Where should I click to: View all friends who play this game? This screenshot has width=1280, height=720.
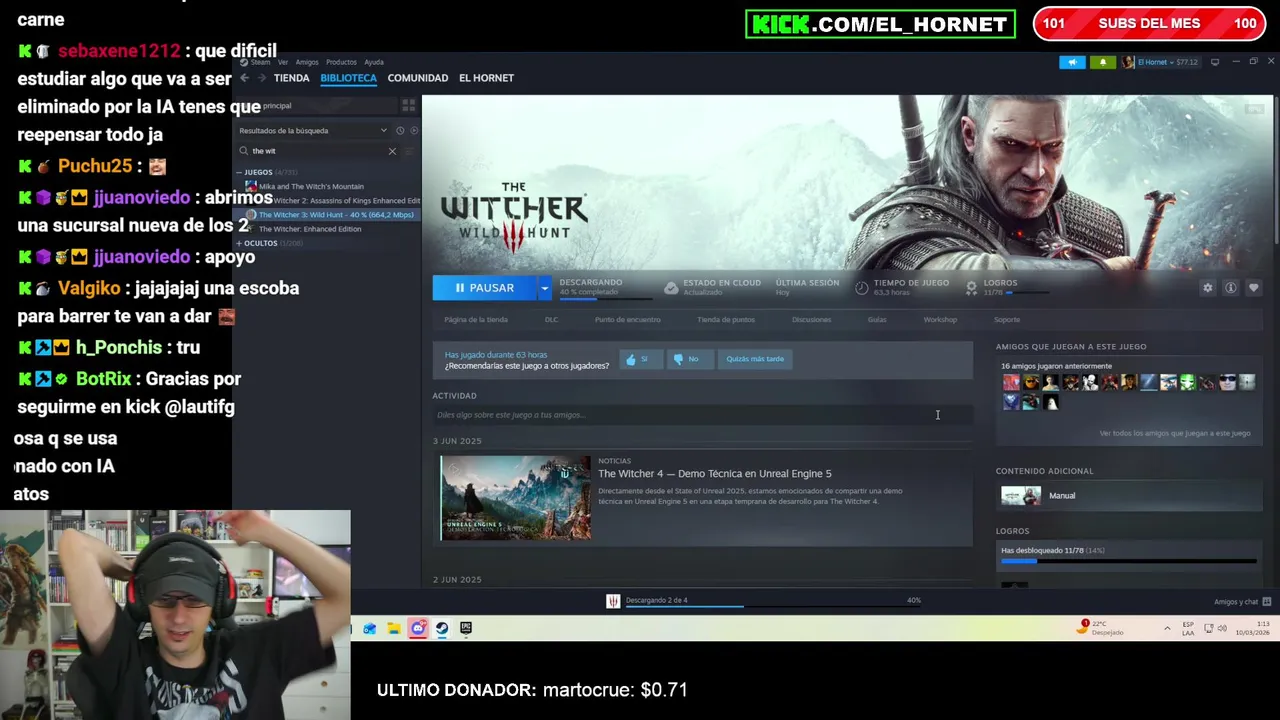coord(1174,434)
